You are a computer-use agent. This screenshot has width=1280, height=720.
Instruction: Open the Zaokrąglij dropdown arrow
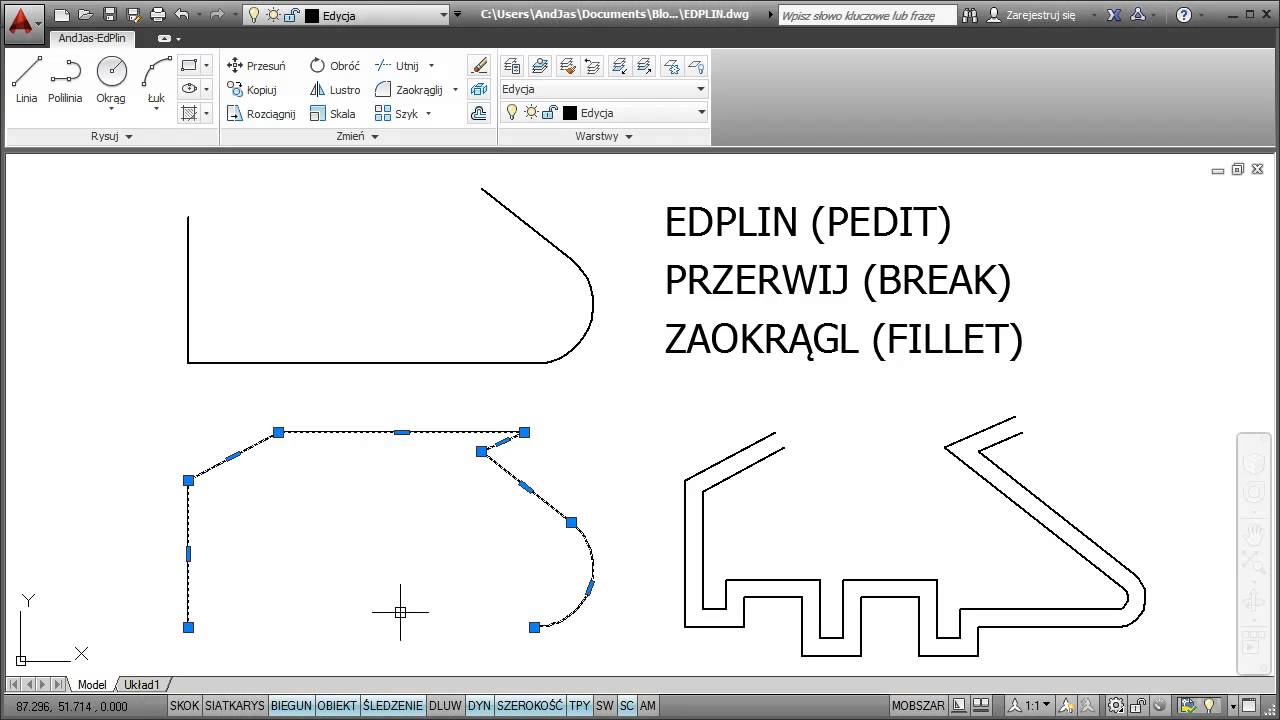[x=455, y=90]
